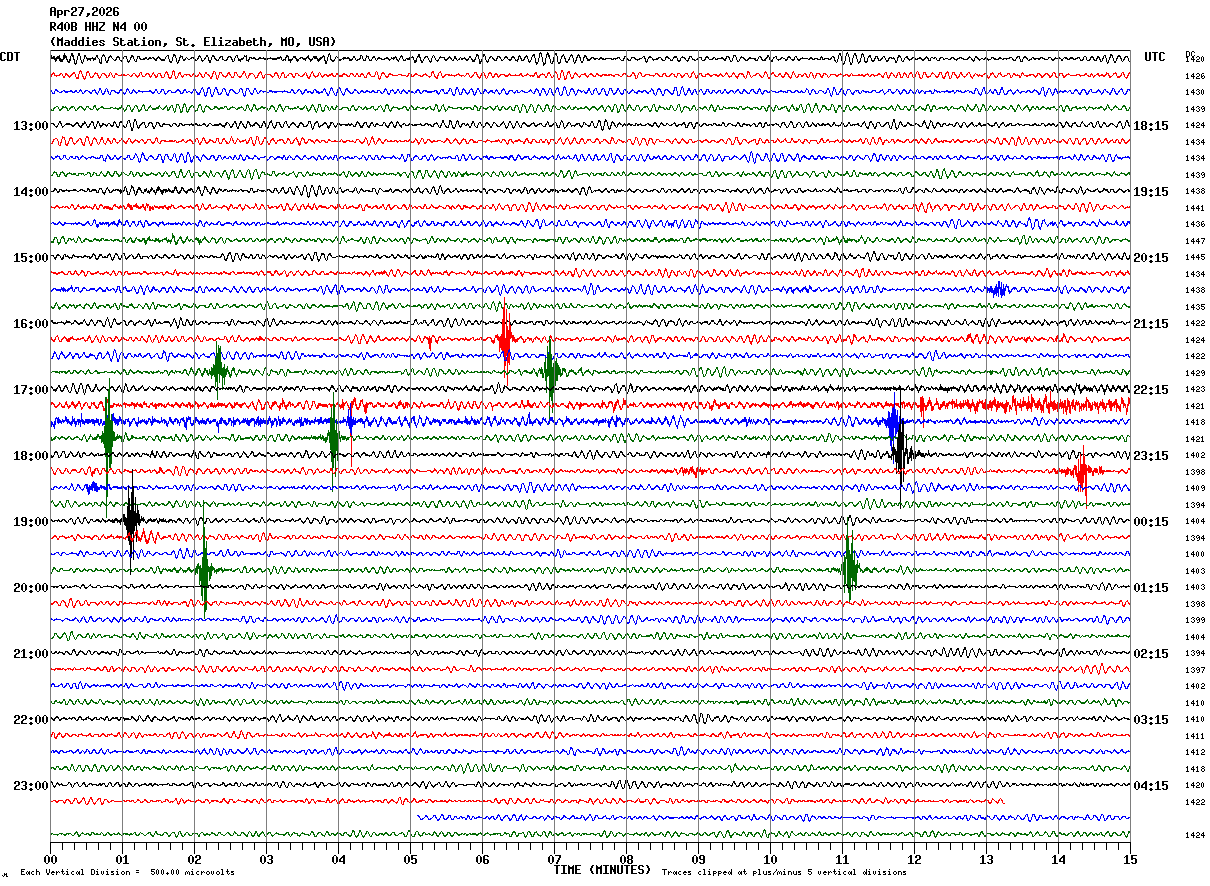Viewport: 1210px width, 886px height.
Task: Click the DC offset value 1412
Action: point(1195,753)
